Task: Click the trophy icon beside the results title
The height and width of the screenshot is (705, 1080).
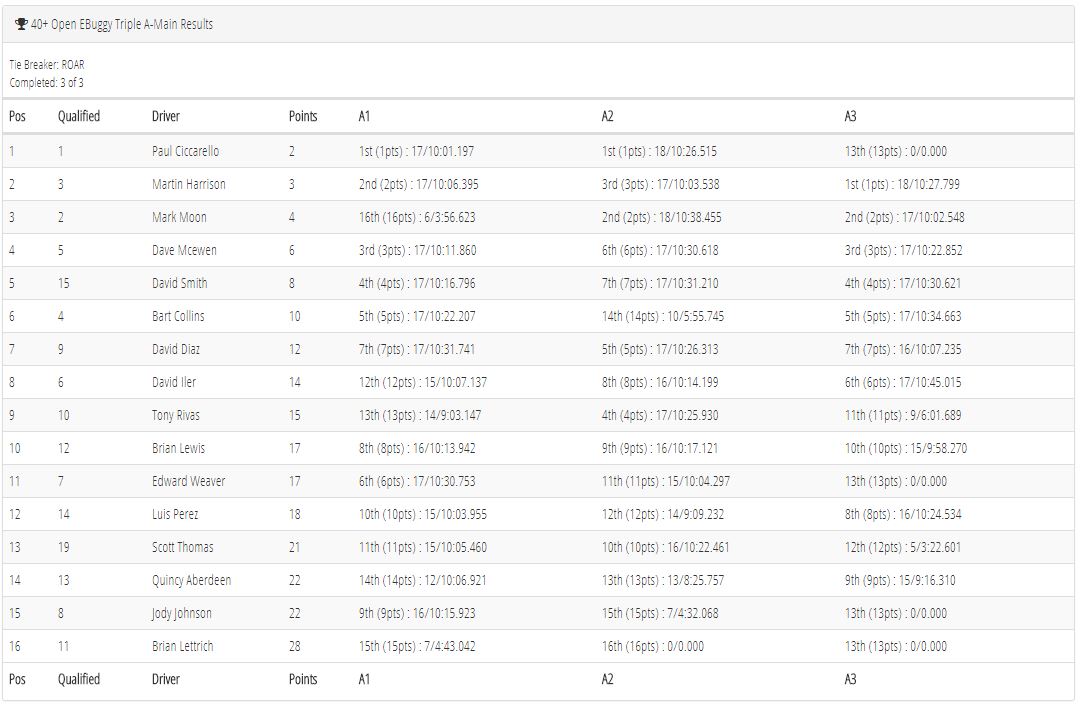Action: click(x=21, y=24)
